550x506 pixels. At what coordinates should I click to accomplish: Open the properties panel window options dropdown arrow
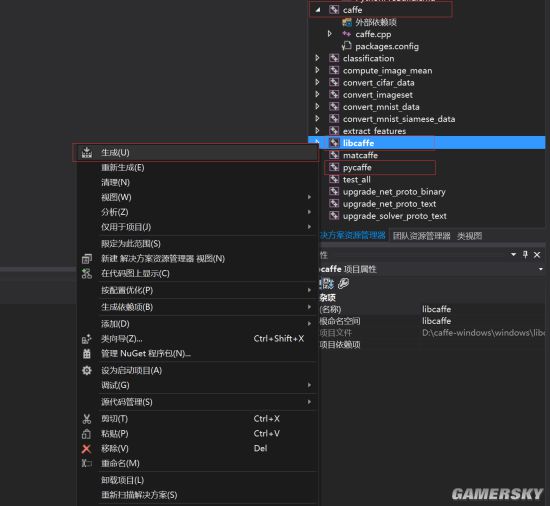tap(514, 254)
